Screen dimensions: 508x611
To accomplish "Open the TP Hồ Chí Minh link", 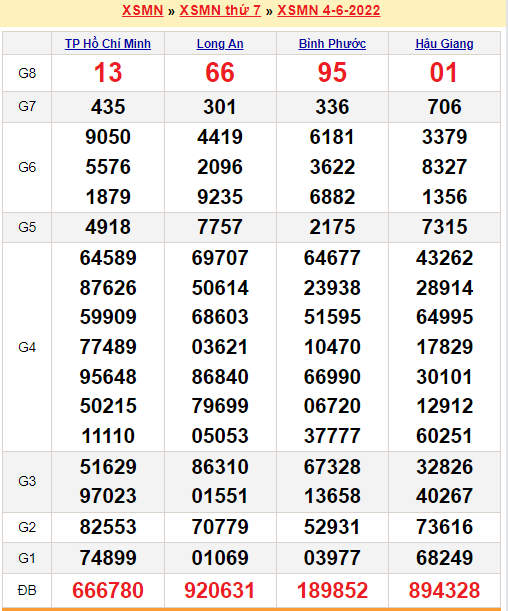I will (108, 44).
